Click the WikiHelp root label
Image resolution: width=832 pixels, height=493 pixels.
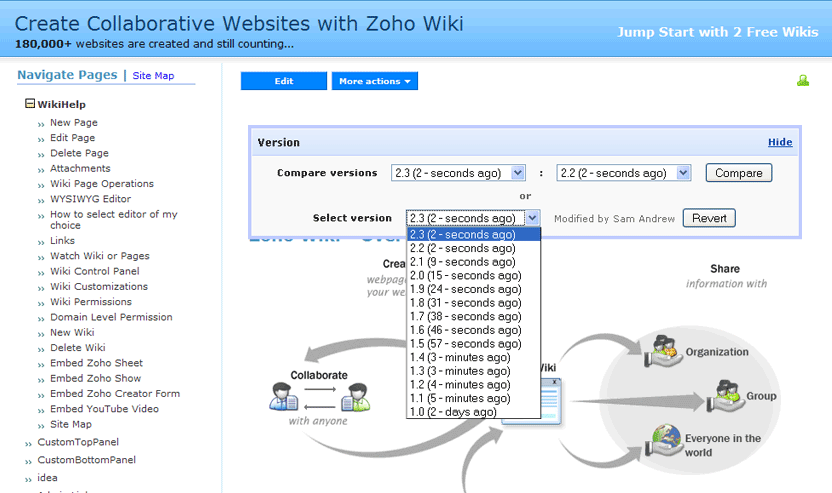pos(62,105)
